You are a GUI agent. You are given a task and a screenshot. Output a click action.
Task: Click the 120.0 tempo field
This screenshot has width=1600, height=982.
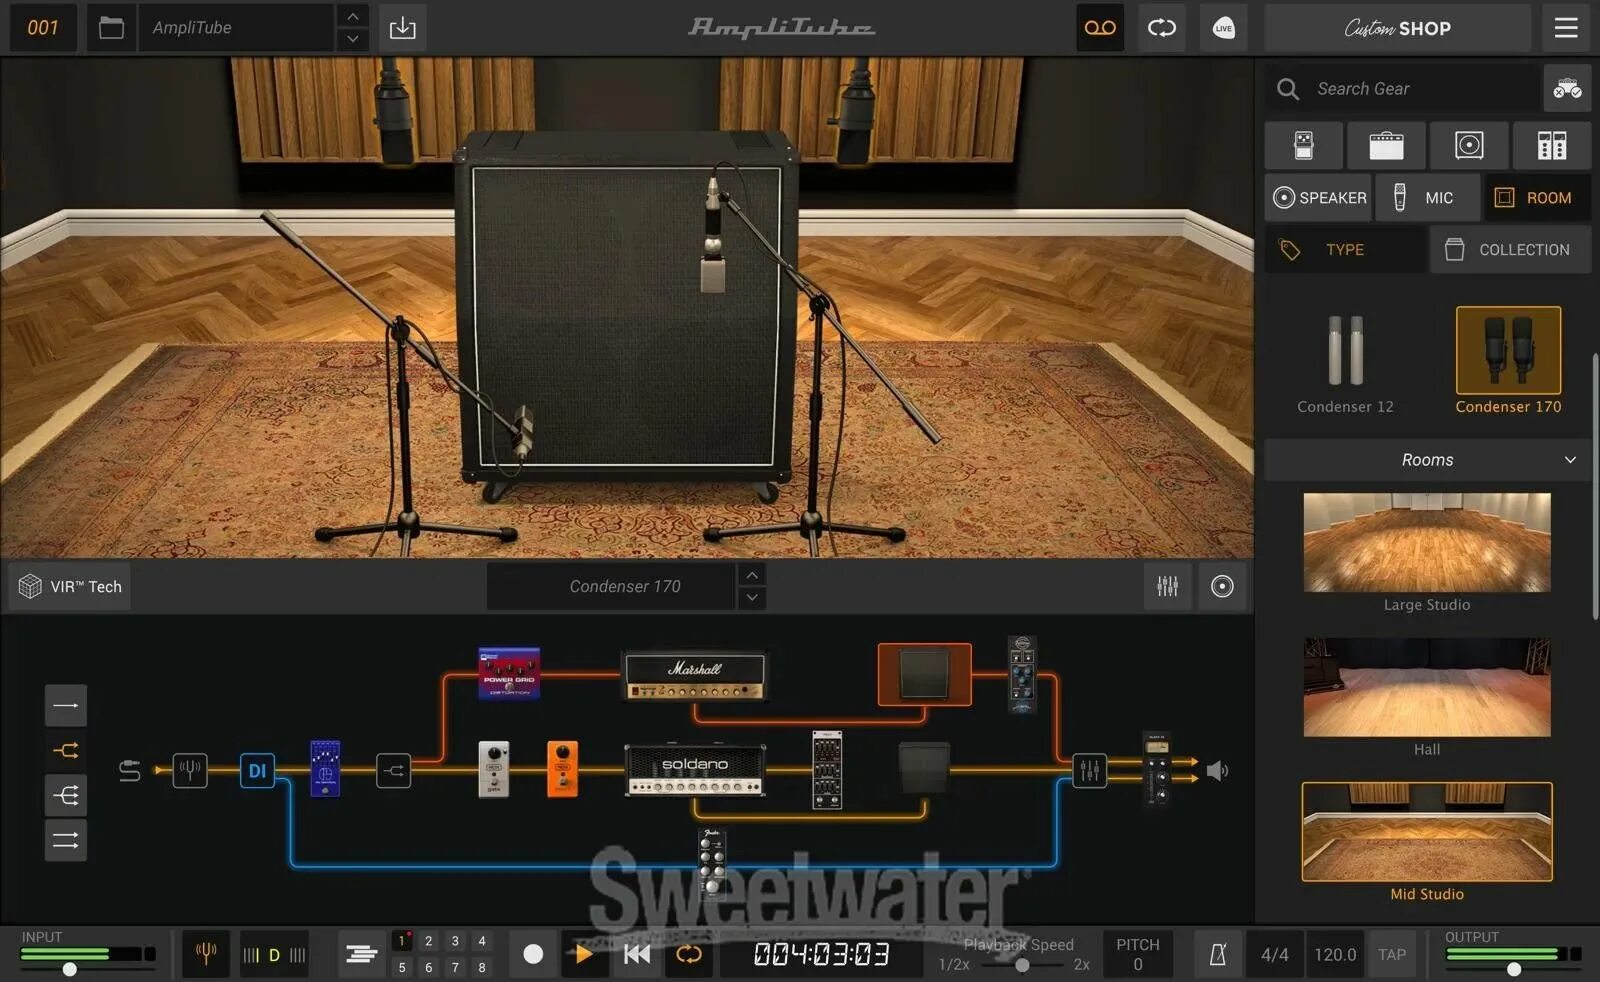[x=1335, y=954]
